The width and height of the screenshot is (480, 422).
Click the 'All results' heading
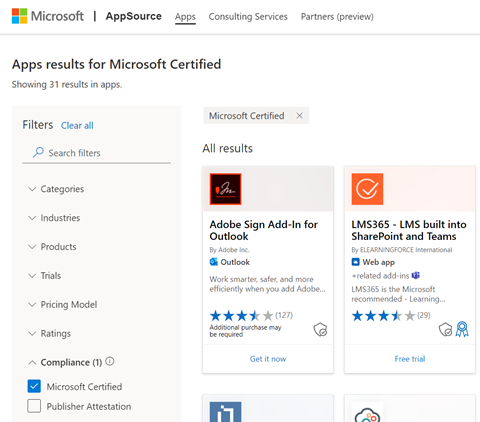click(228, 148)
